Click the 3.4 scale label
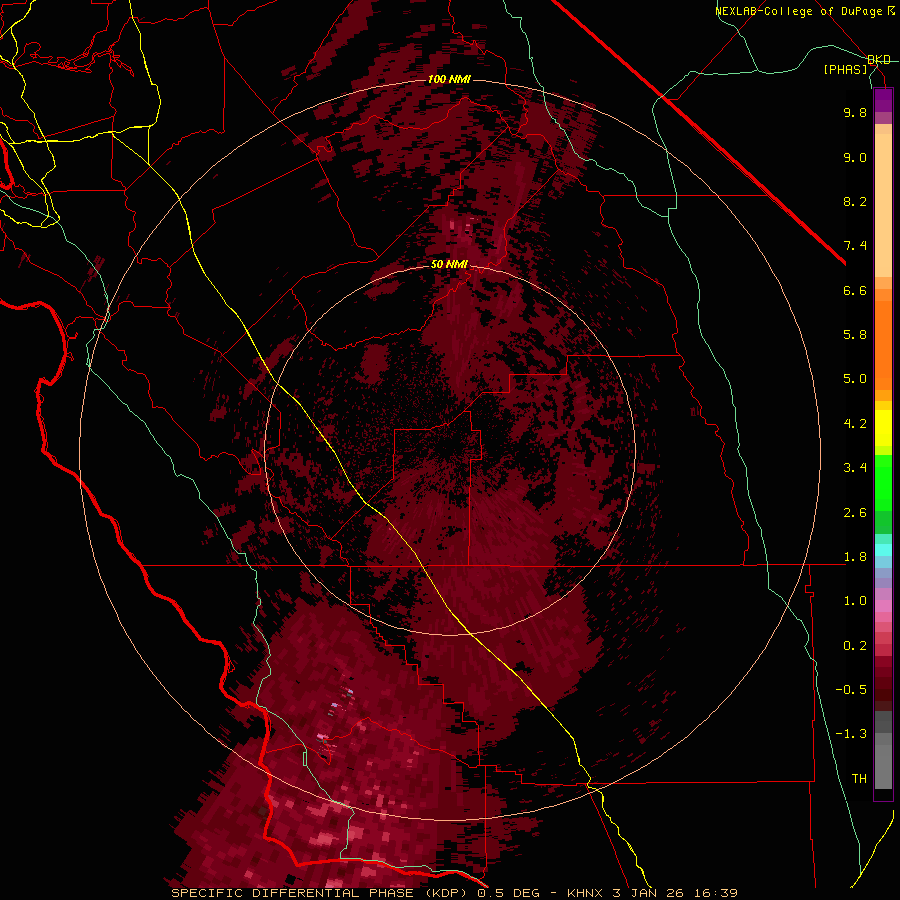 pos(855,468)
